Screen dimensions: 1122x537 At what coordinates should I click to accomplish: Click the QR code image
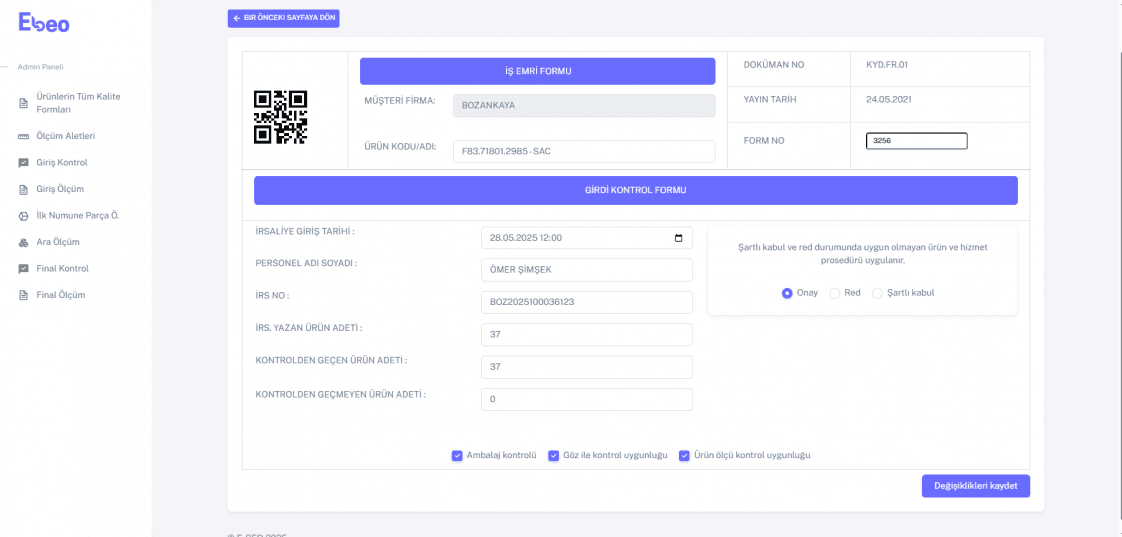pos(280,117)
